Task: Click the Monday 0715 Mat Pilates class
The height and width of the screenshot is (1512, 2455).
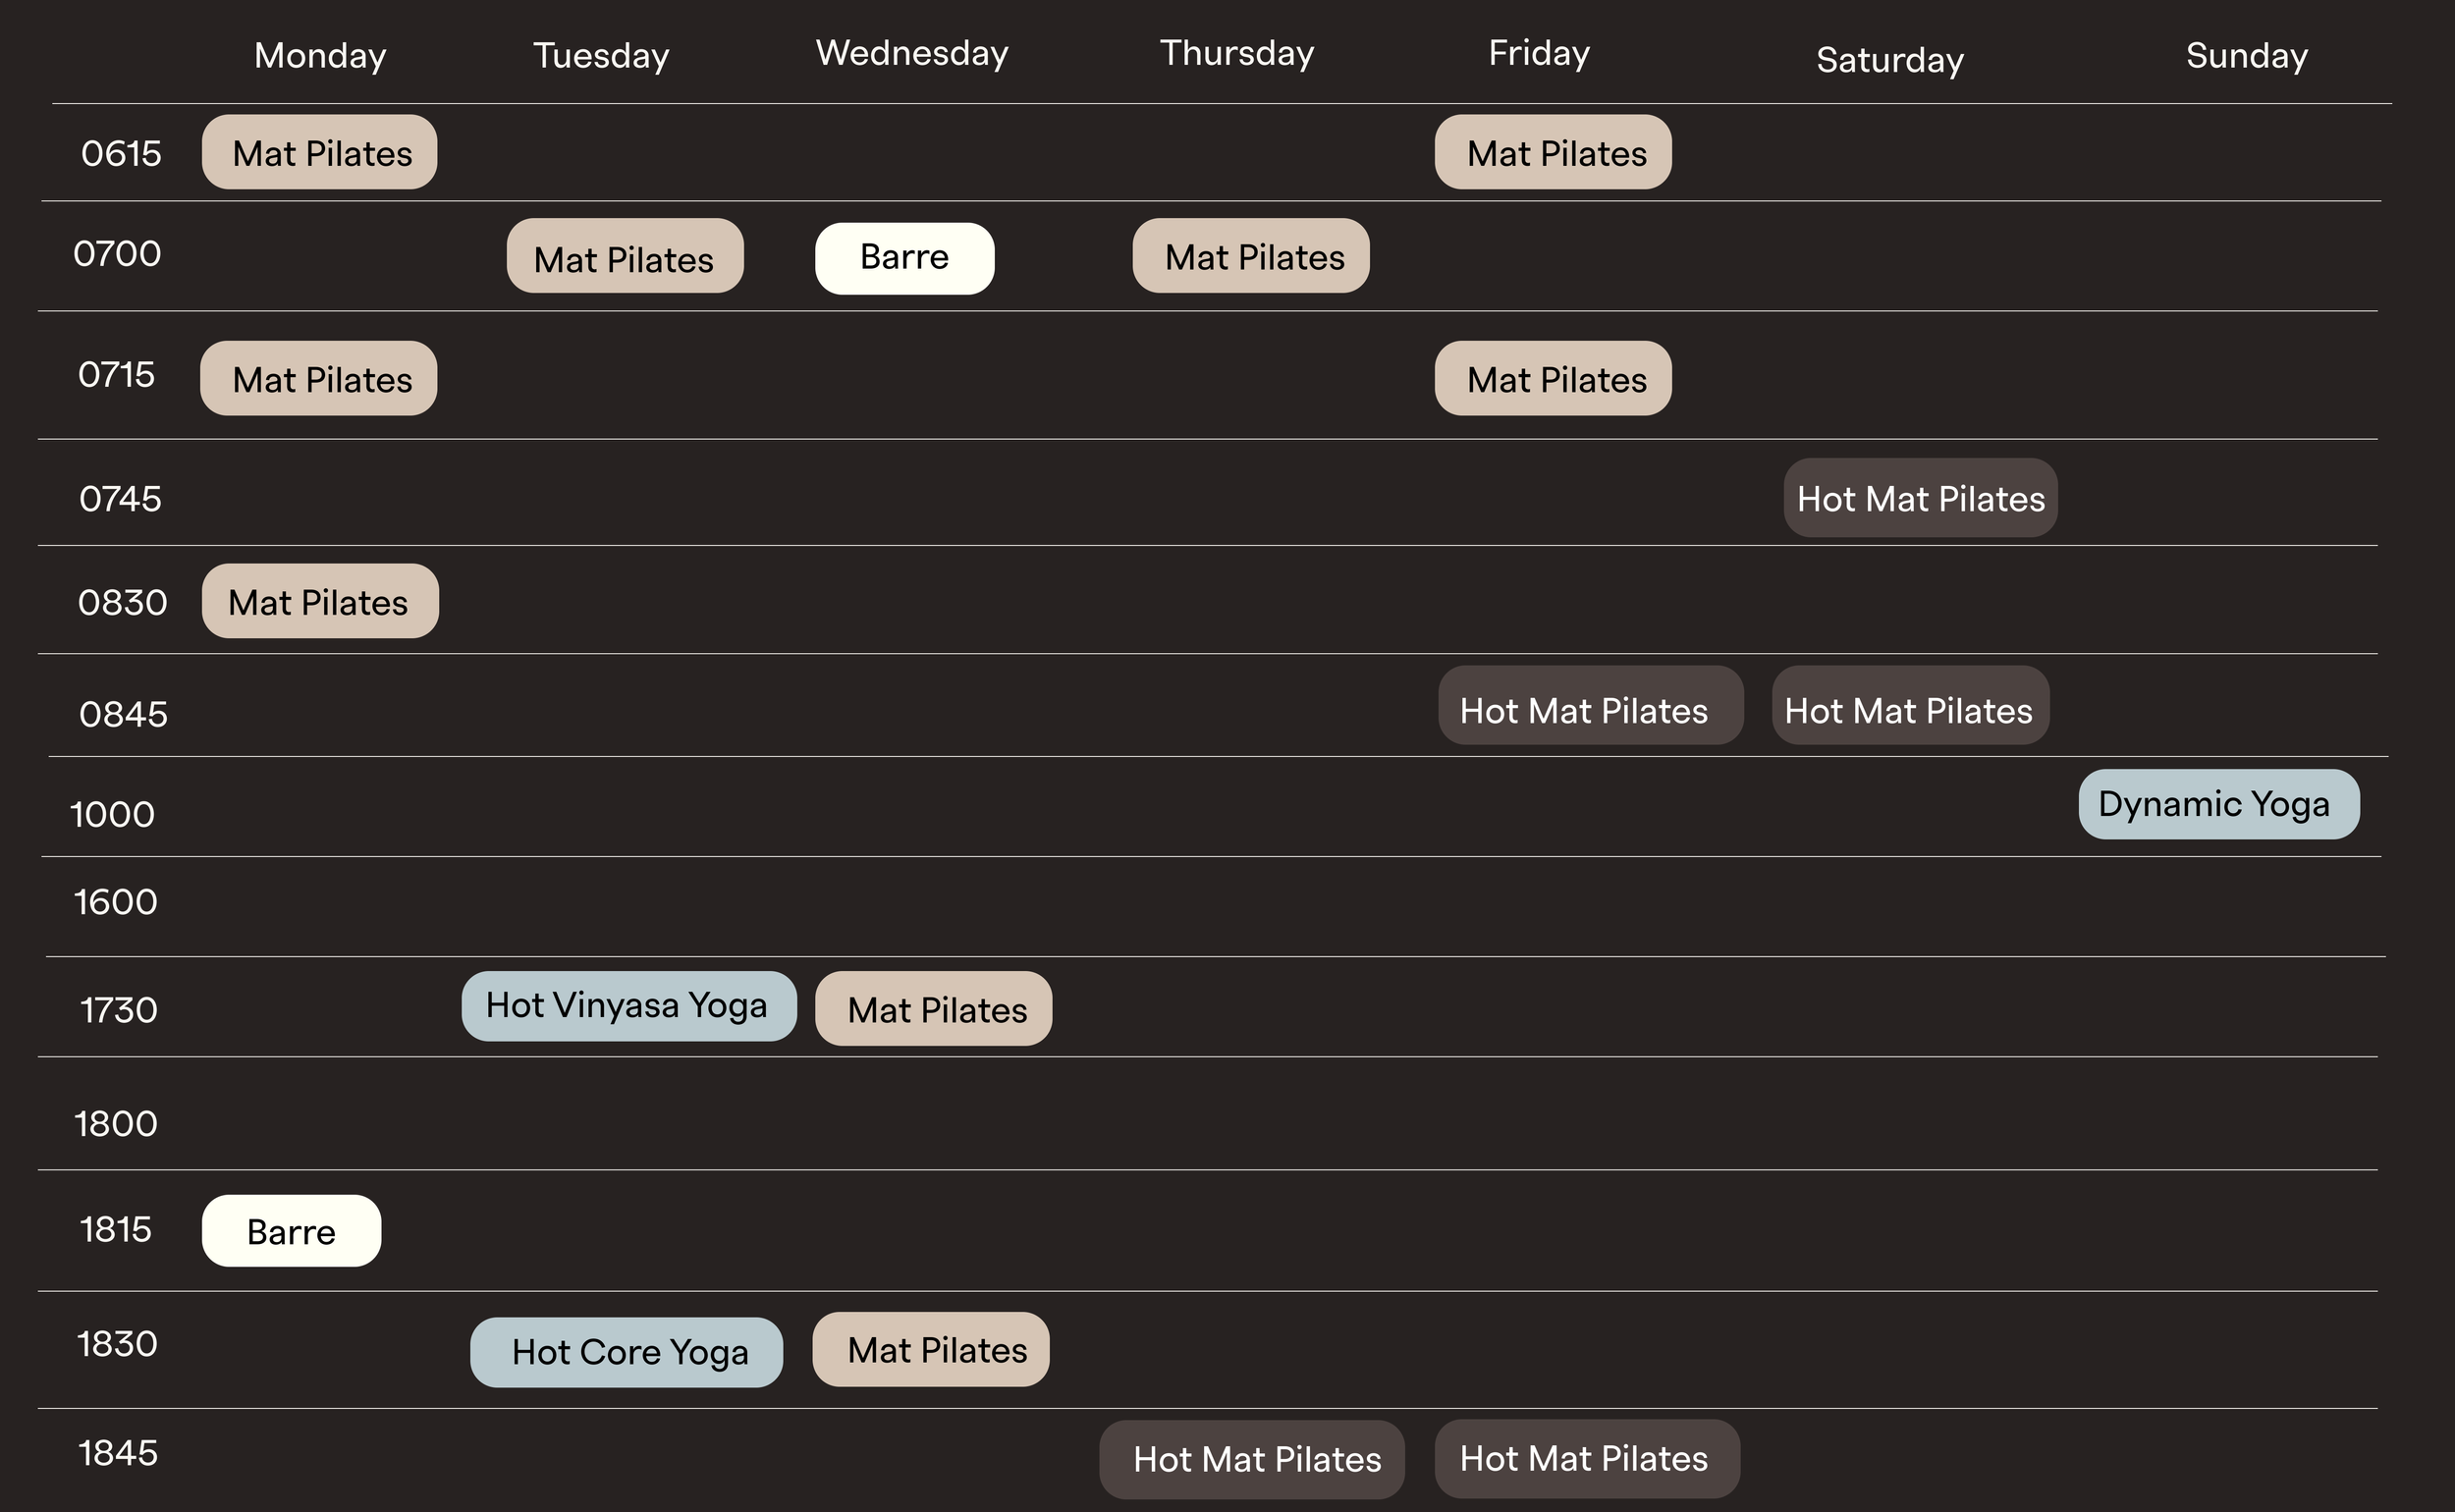Action: click(x=318, y=378)
